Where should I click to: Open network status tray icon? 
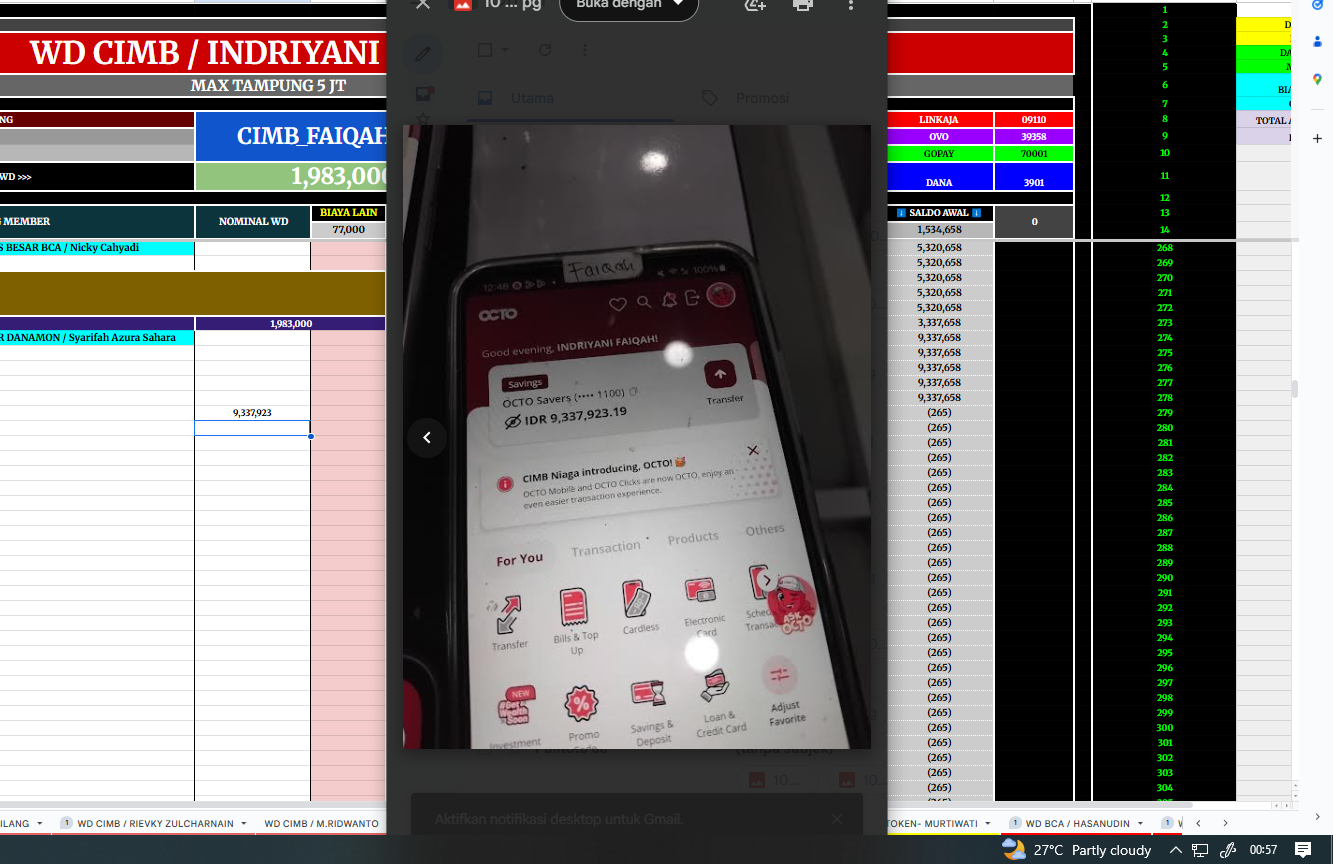[x=1201, y=850]
